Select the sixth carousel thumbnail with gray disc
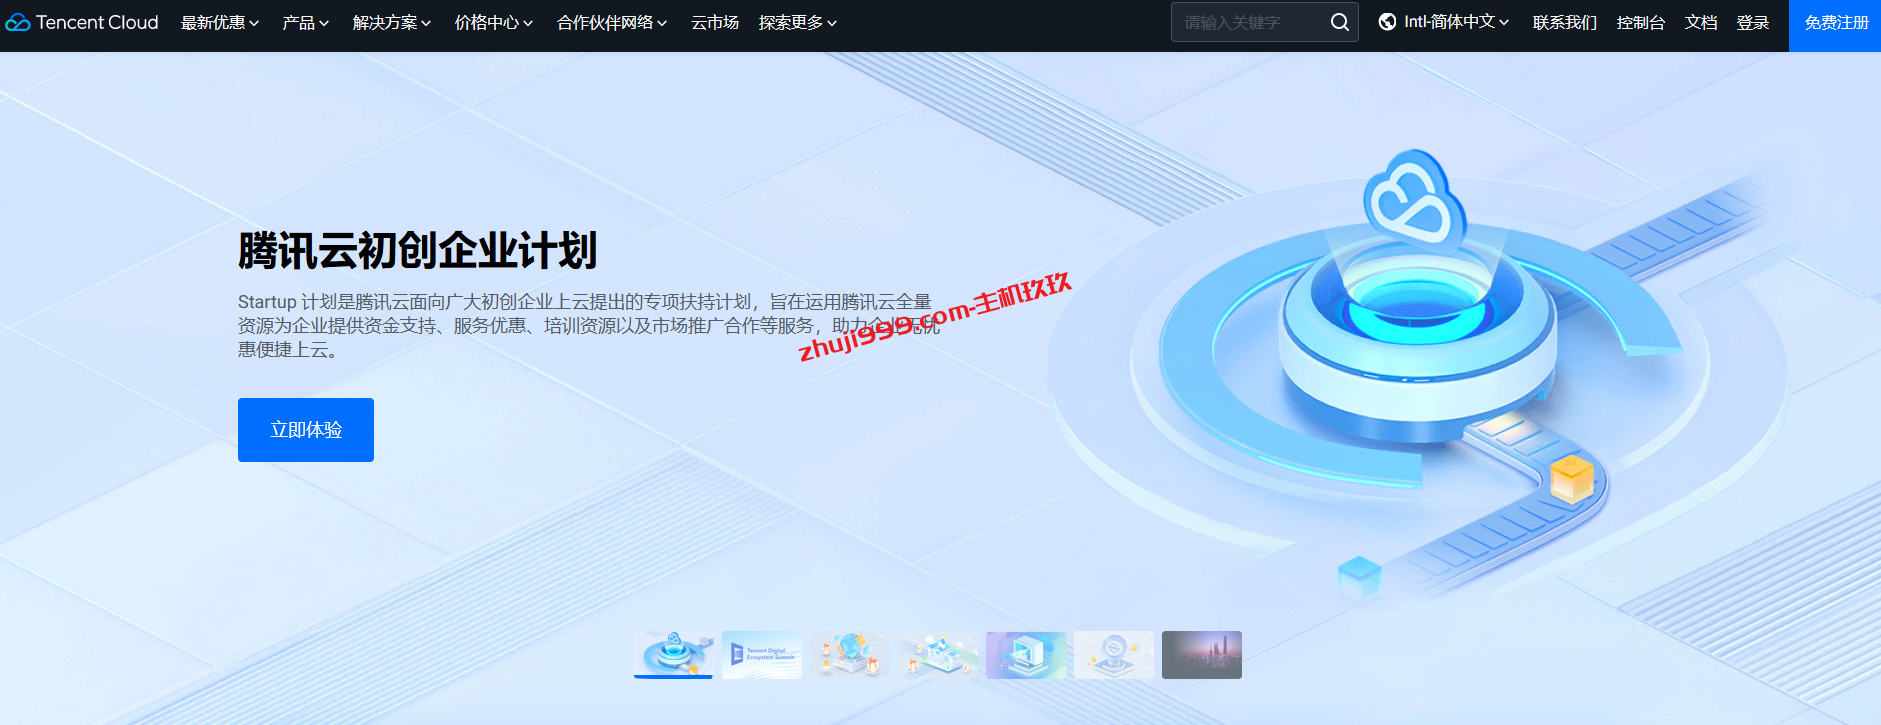This screenshot has height=725, width=1881. point(1114,655)
